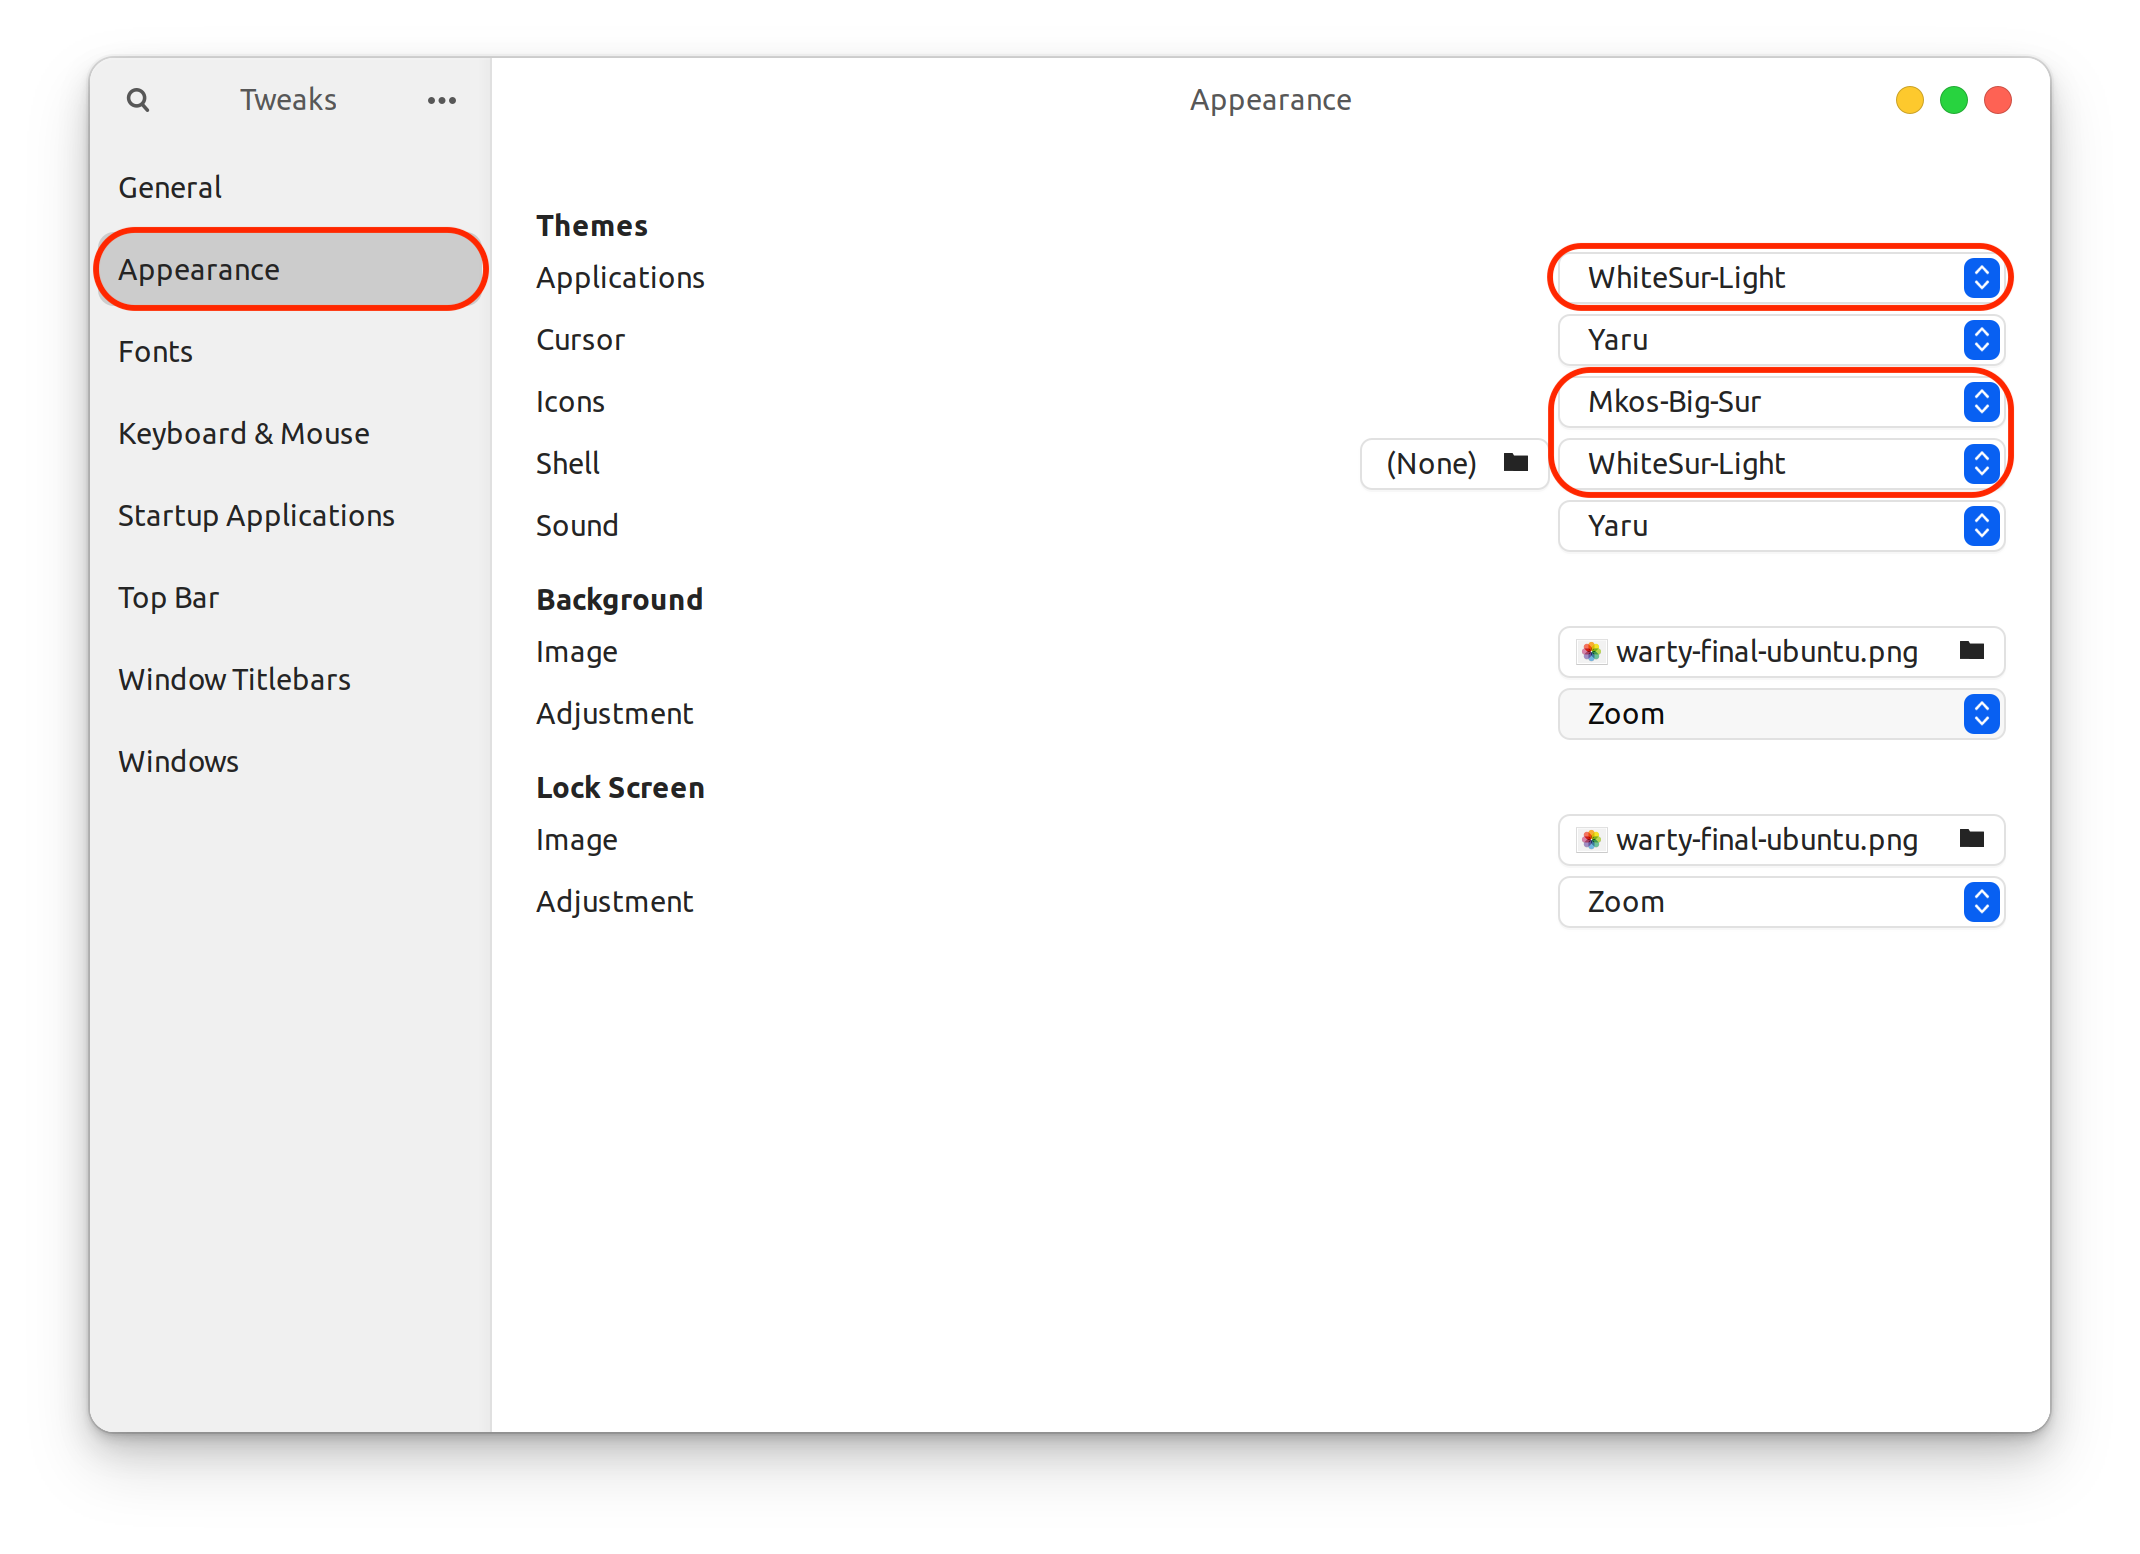This screenshot has height=1554, width=2140.
Task: Open the Cursor theme dropdown
Action: pyautogui.click(x=1781, y=340)
